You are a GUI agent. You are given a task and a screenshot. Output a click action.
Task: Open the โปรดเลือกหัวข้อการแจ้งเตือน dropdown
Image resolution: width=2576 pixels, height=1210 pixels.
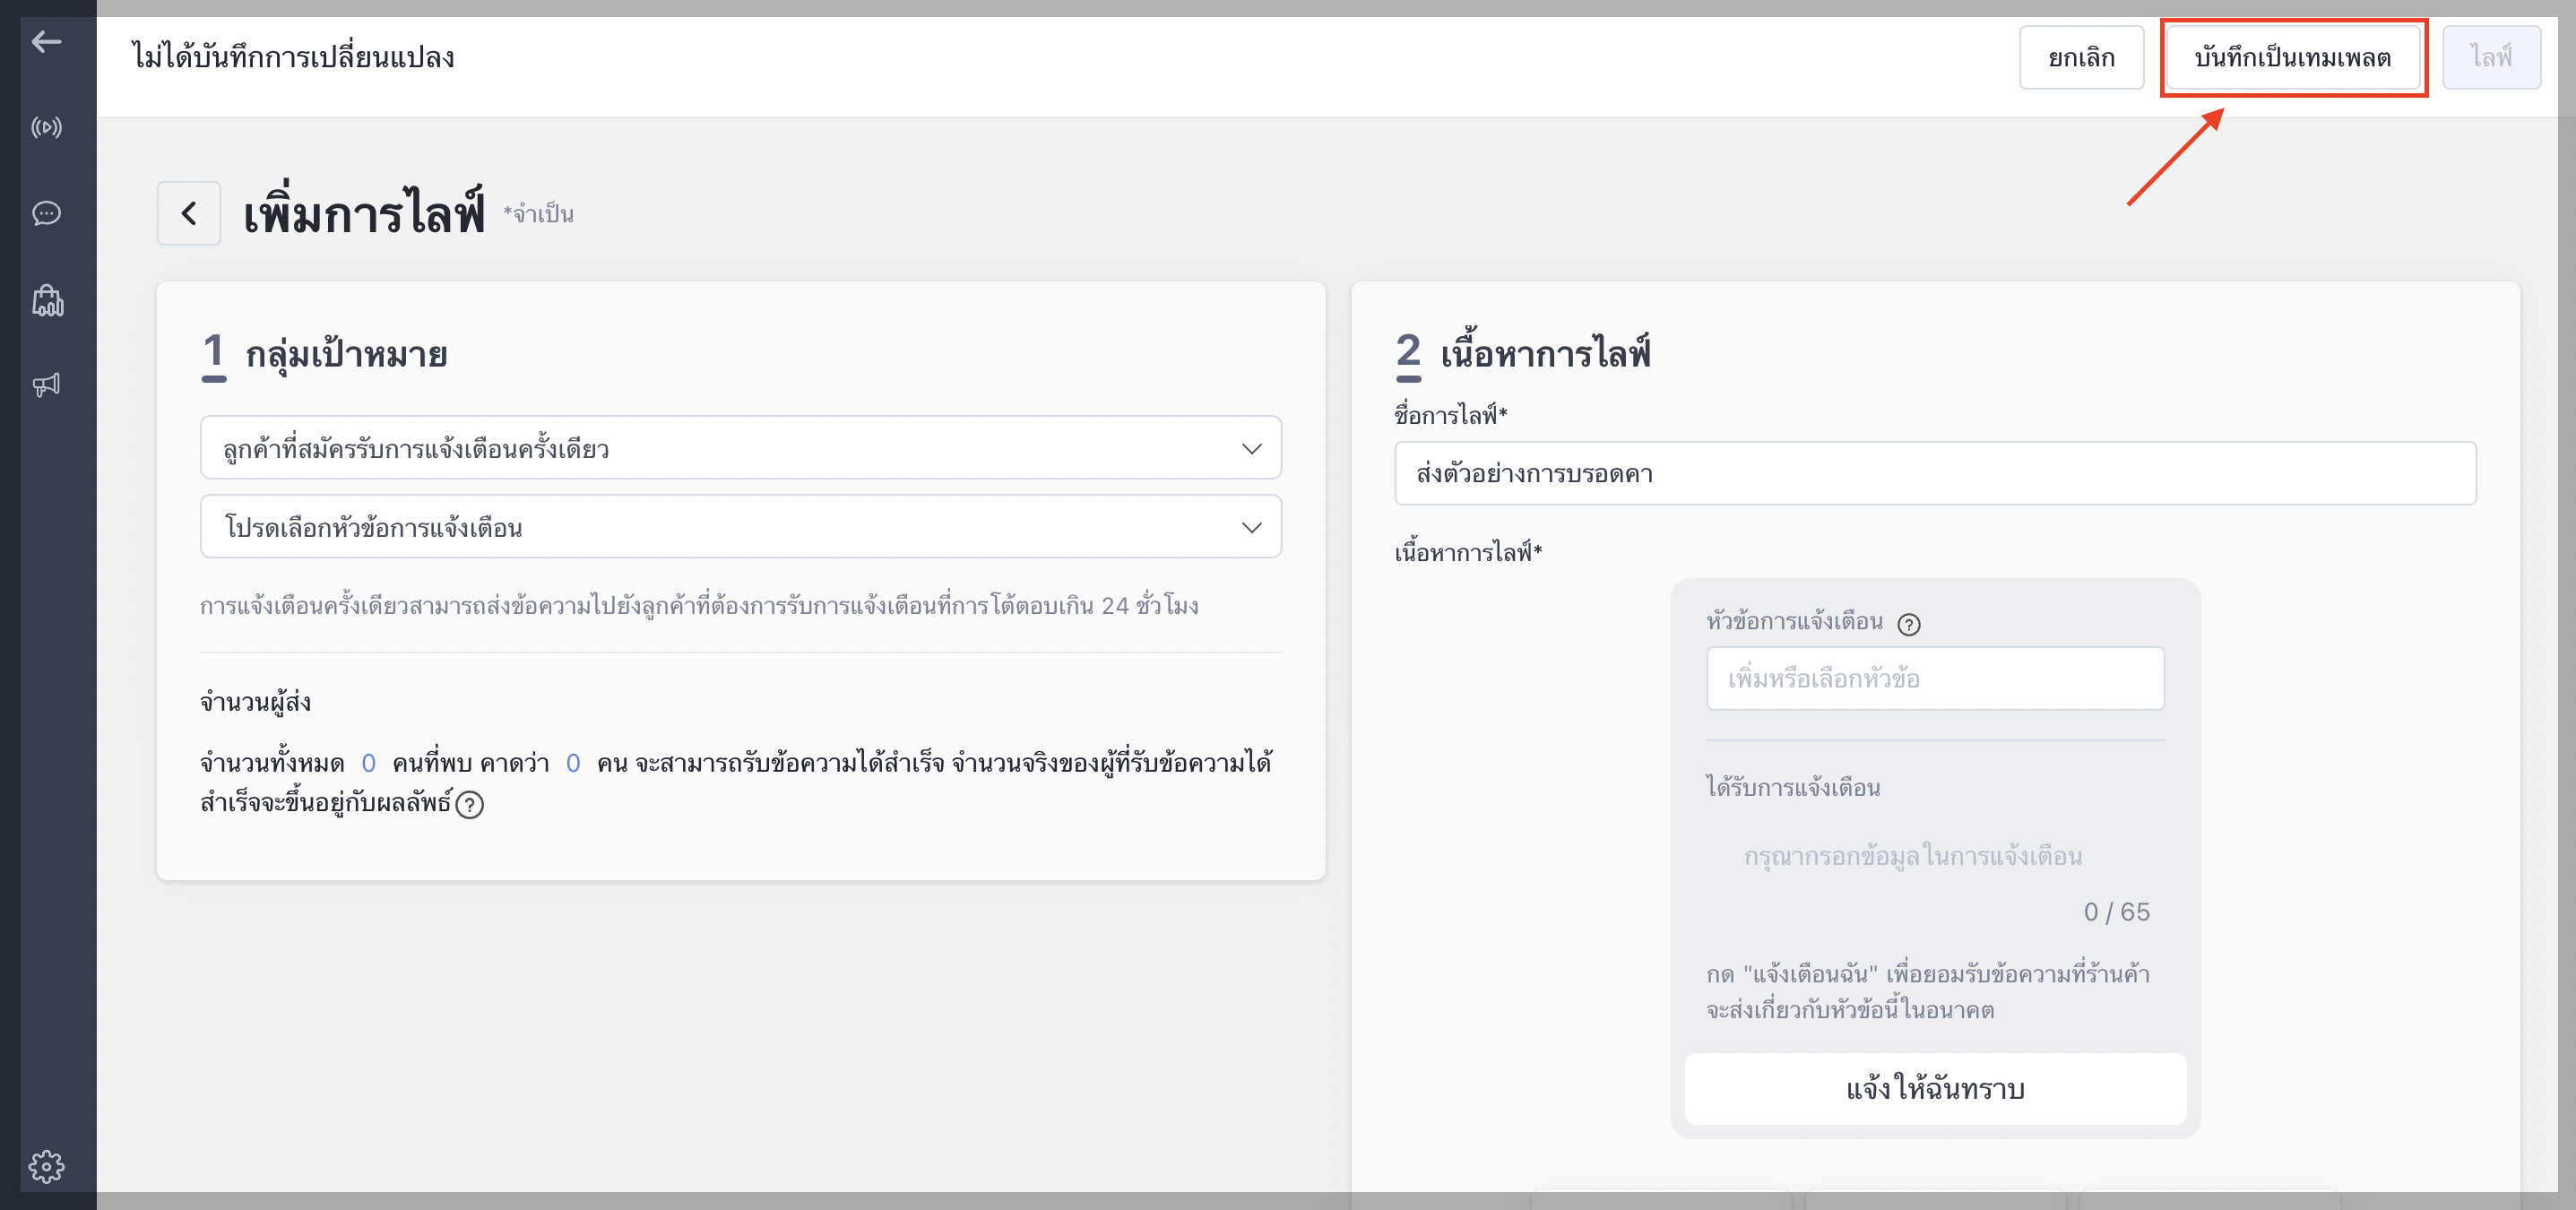point(741,527)
